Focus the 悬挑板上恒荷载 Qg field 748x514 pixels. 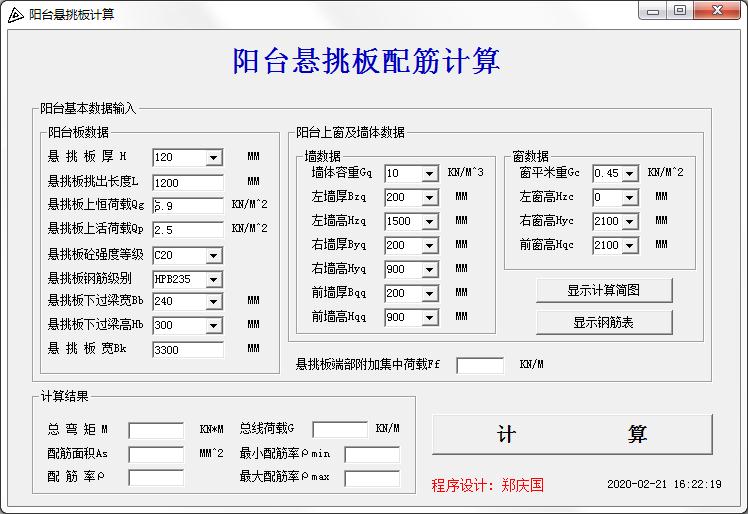pos(187,206)
